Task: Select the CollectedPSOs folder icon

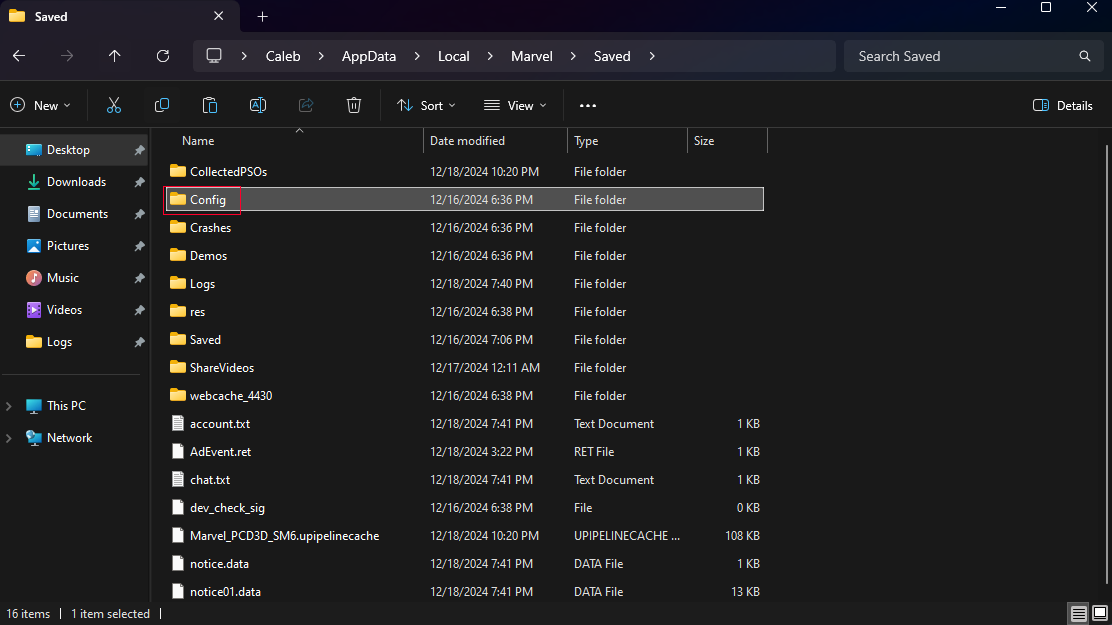Action: click(x=178, y=171)
